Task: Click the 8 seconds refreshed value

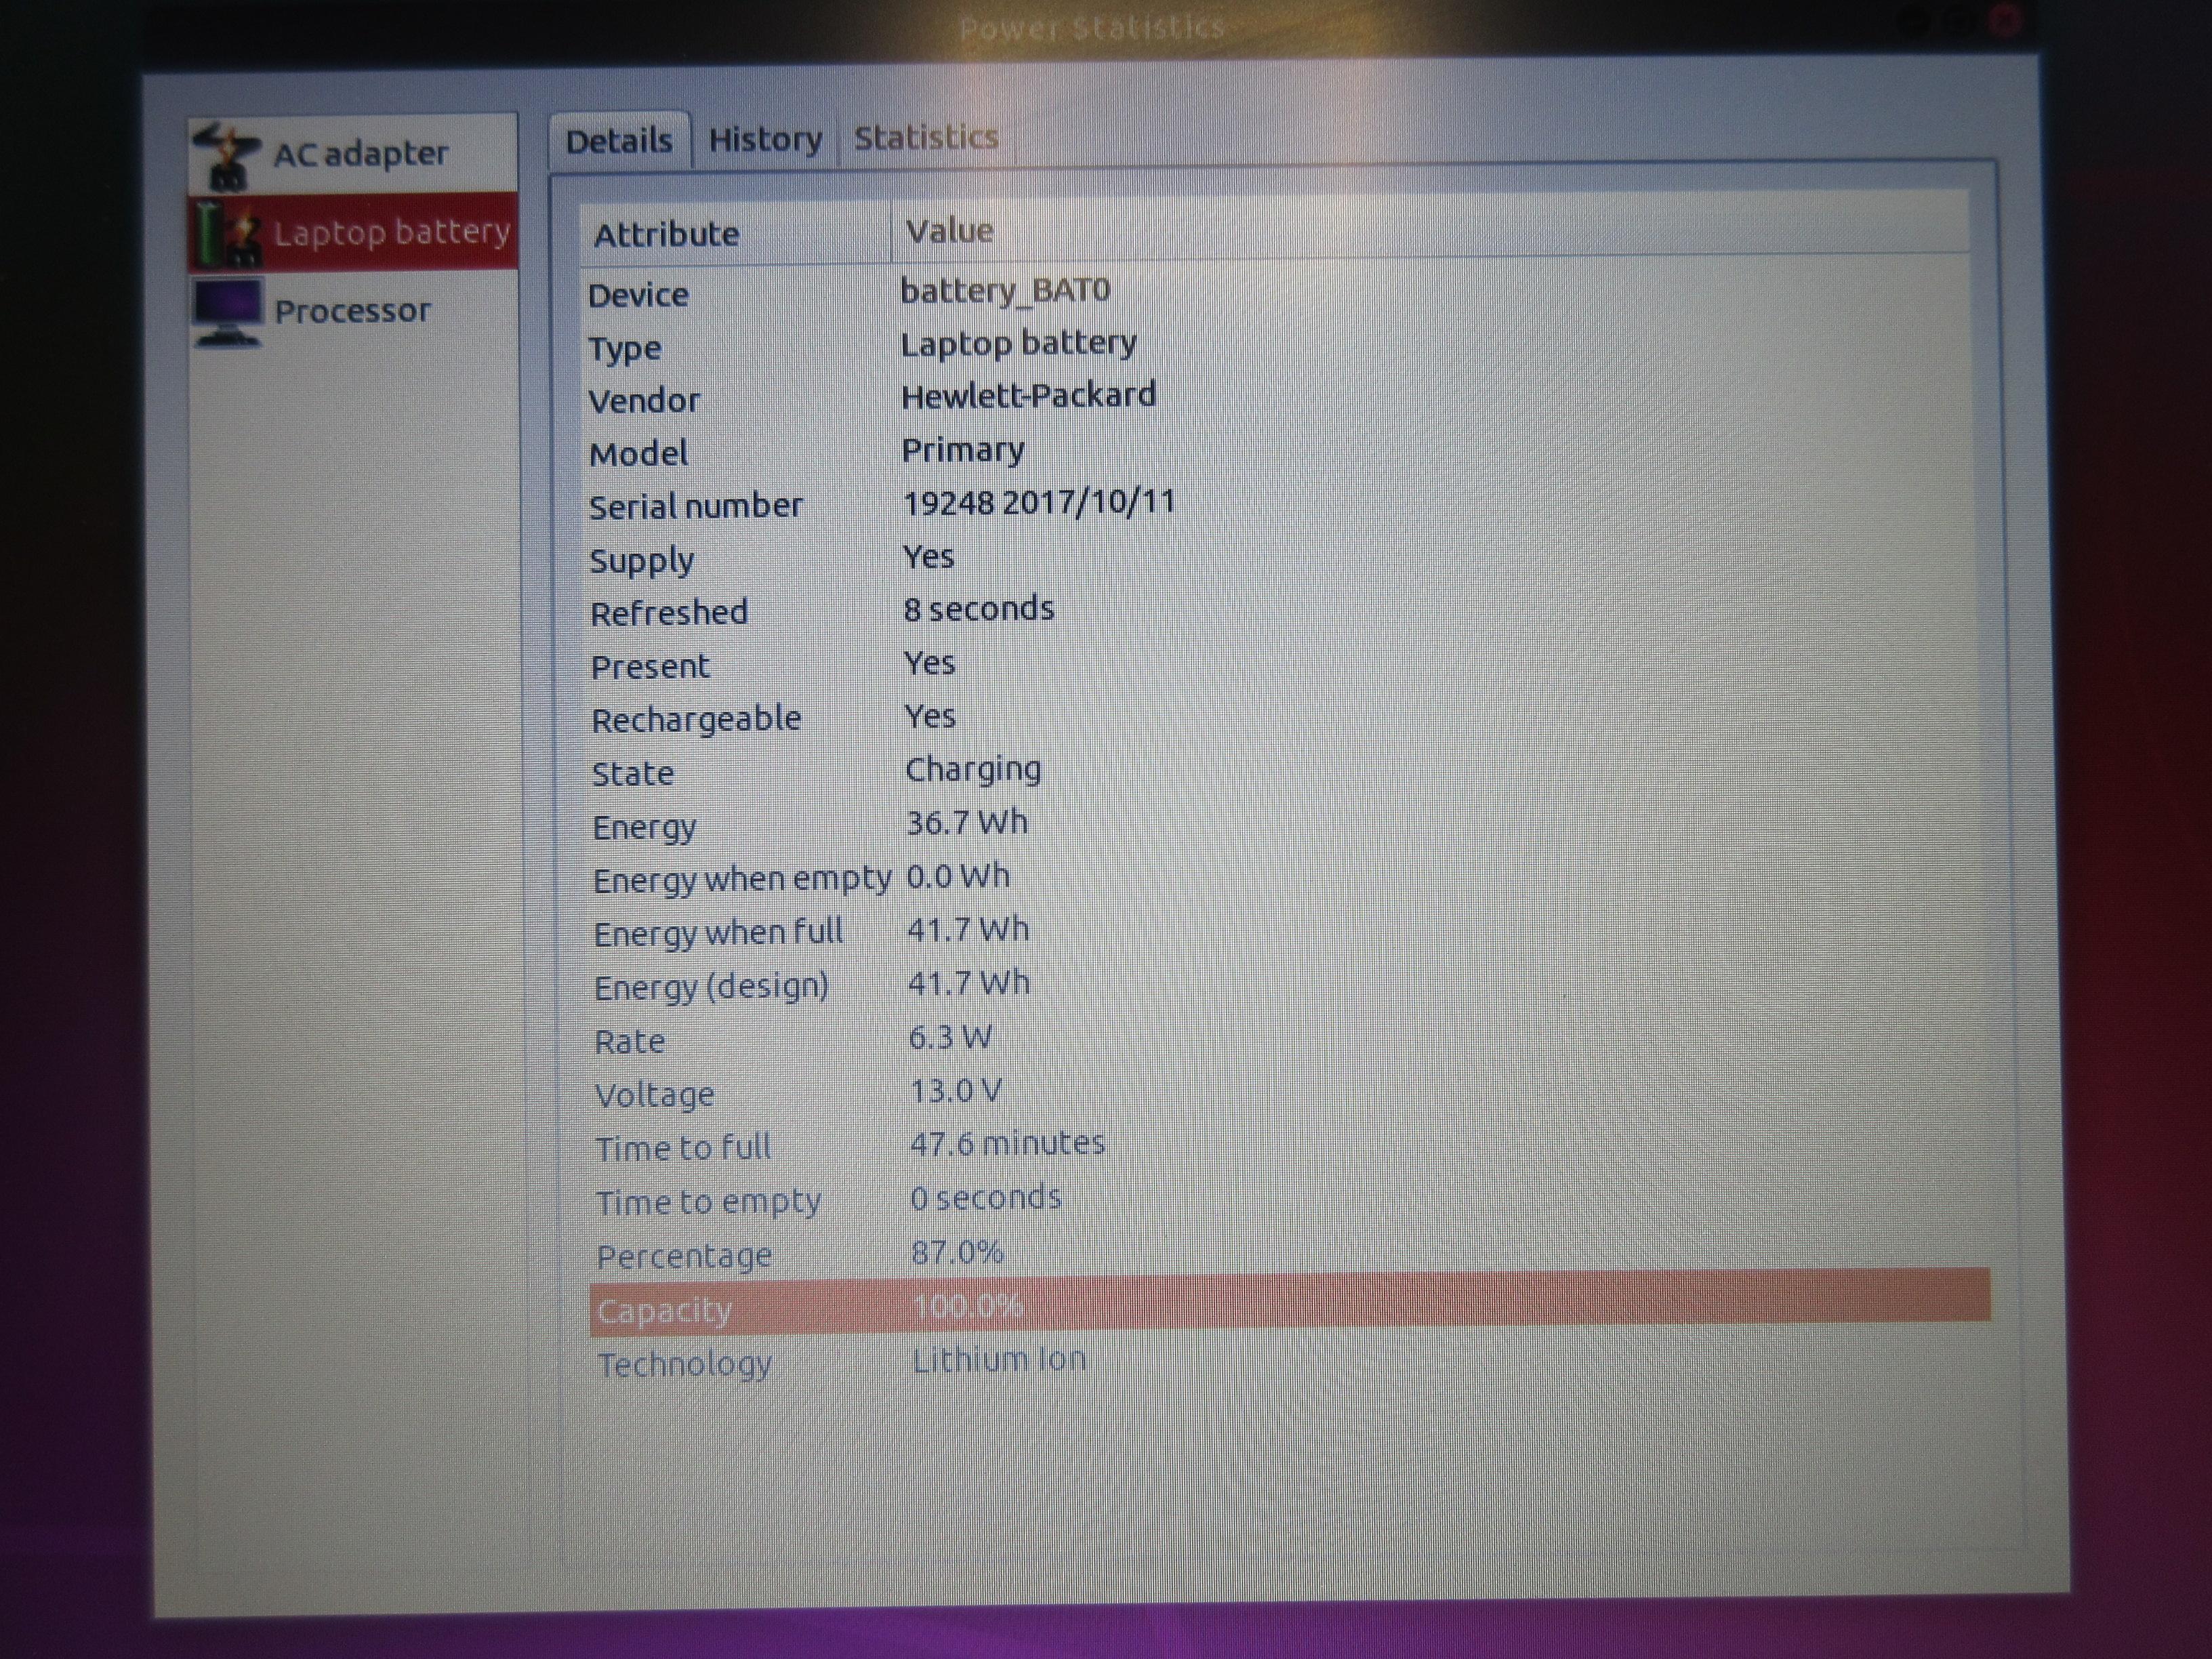Action: 979,608
